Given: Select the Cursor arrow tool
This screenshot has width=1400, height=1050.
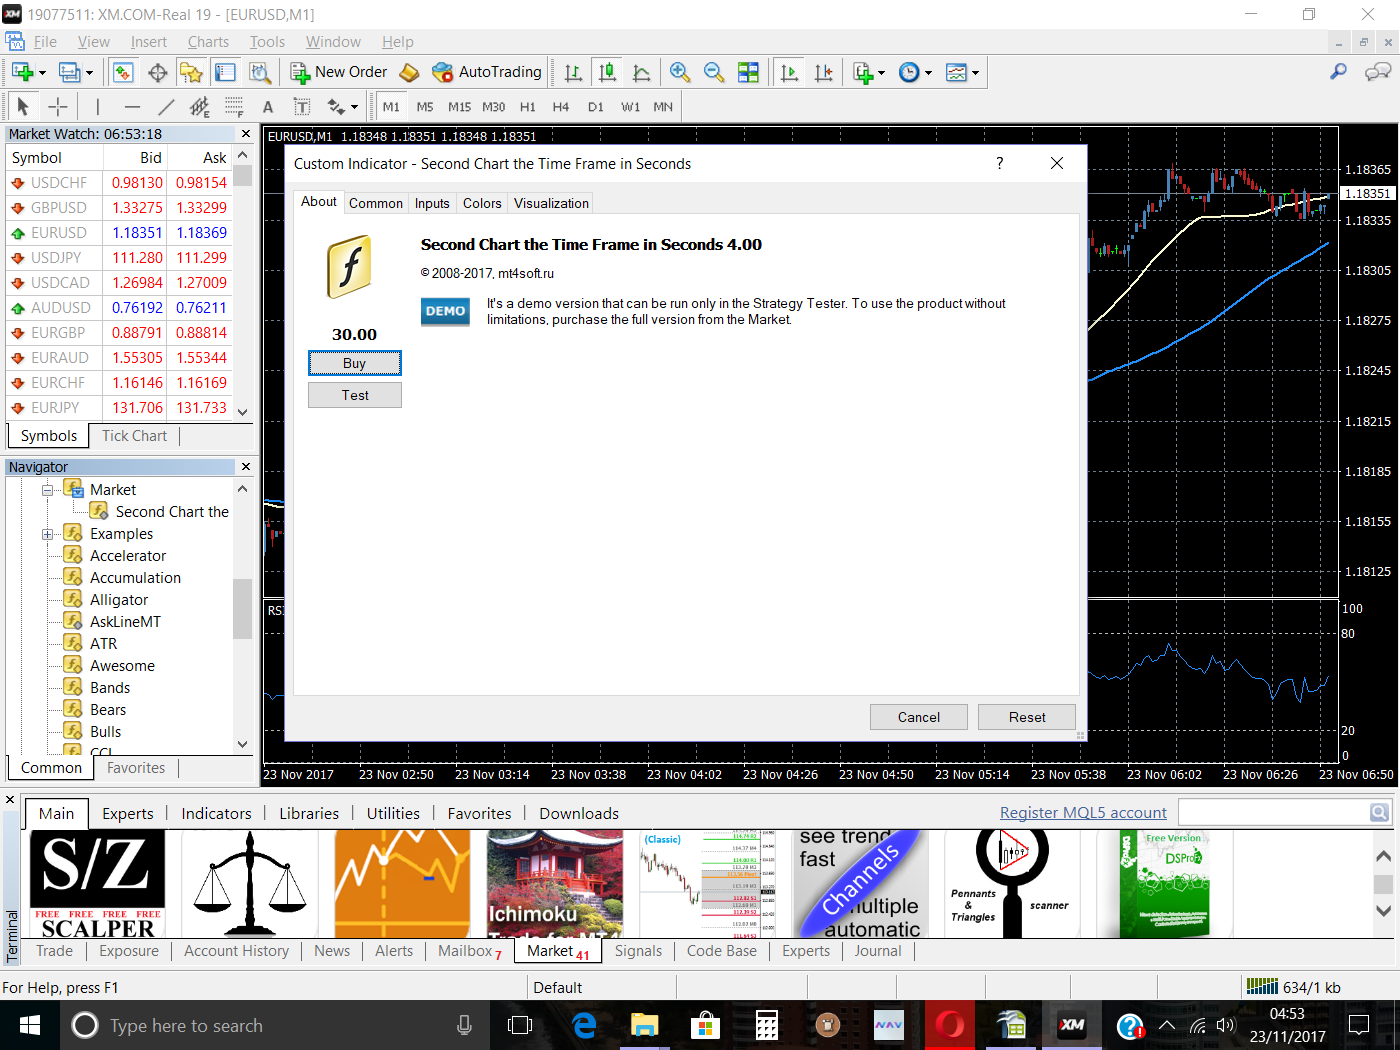Looking at the screenshot, I should (23, 106).
